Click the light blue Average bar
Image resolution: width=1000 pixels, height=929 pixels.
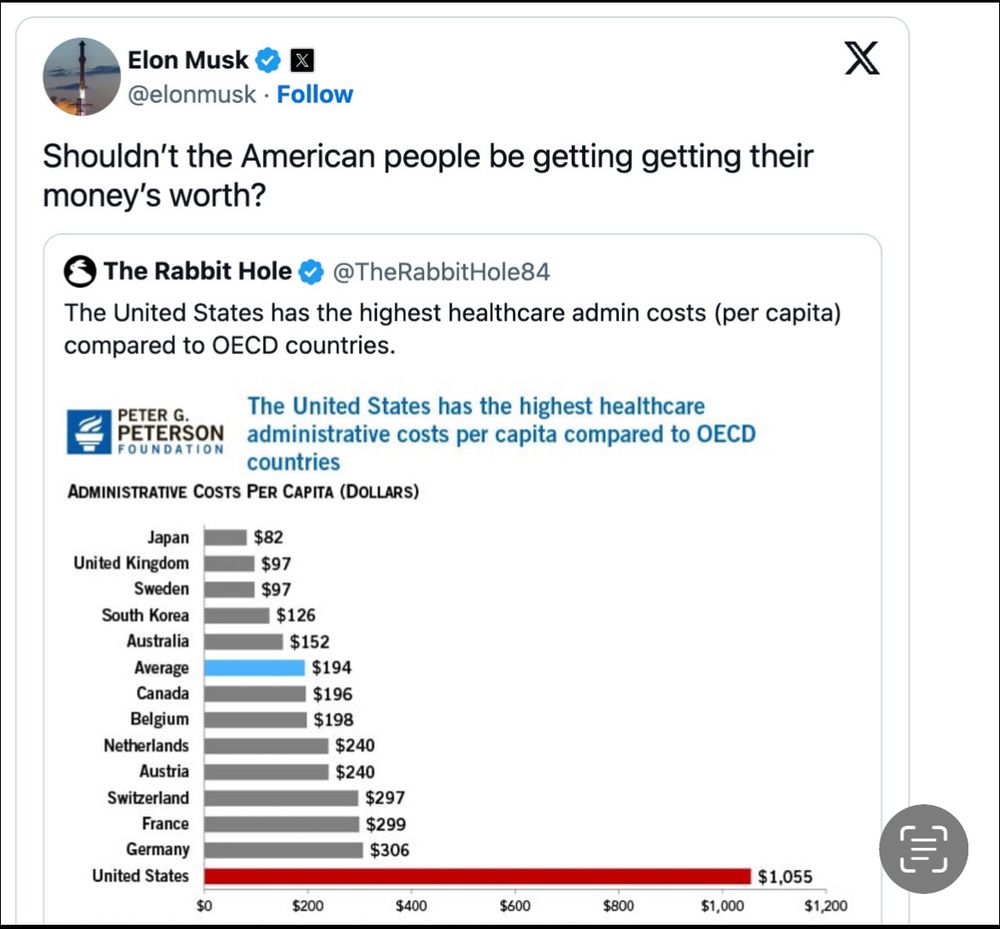pos(254,667)
